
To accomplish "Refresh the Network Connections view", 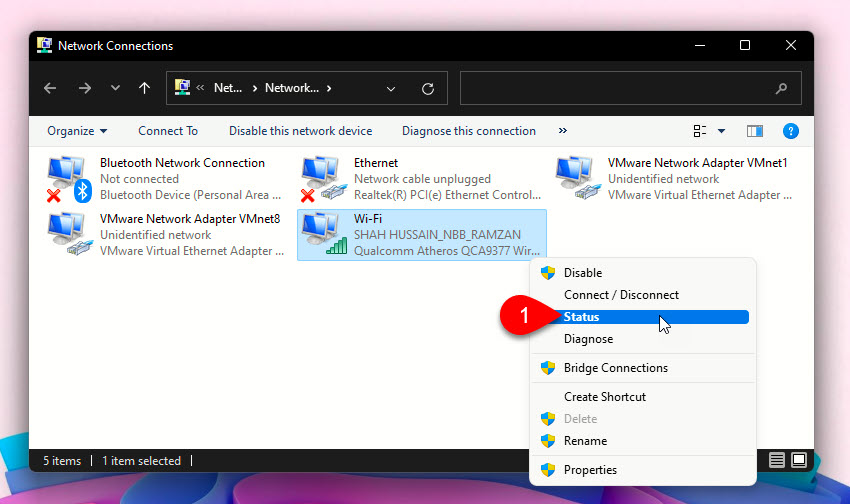I will click(428, 88).
